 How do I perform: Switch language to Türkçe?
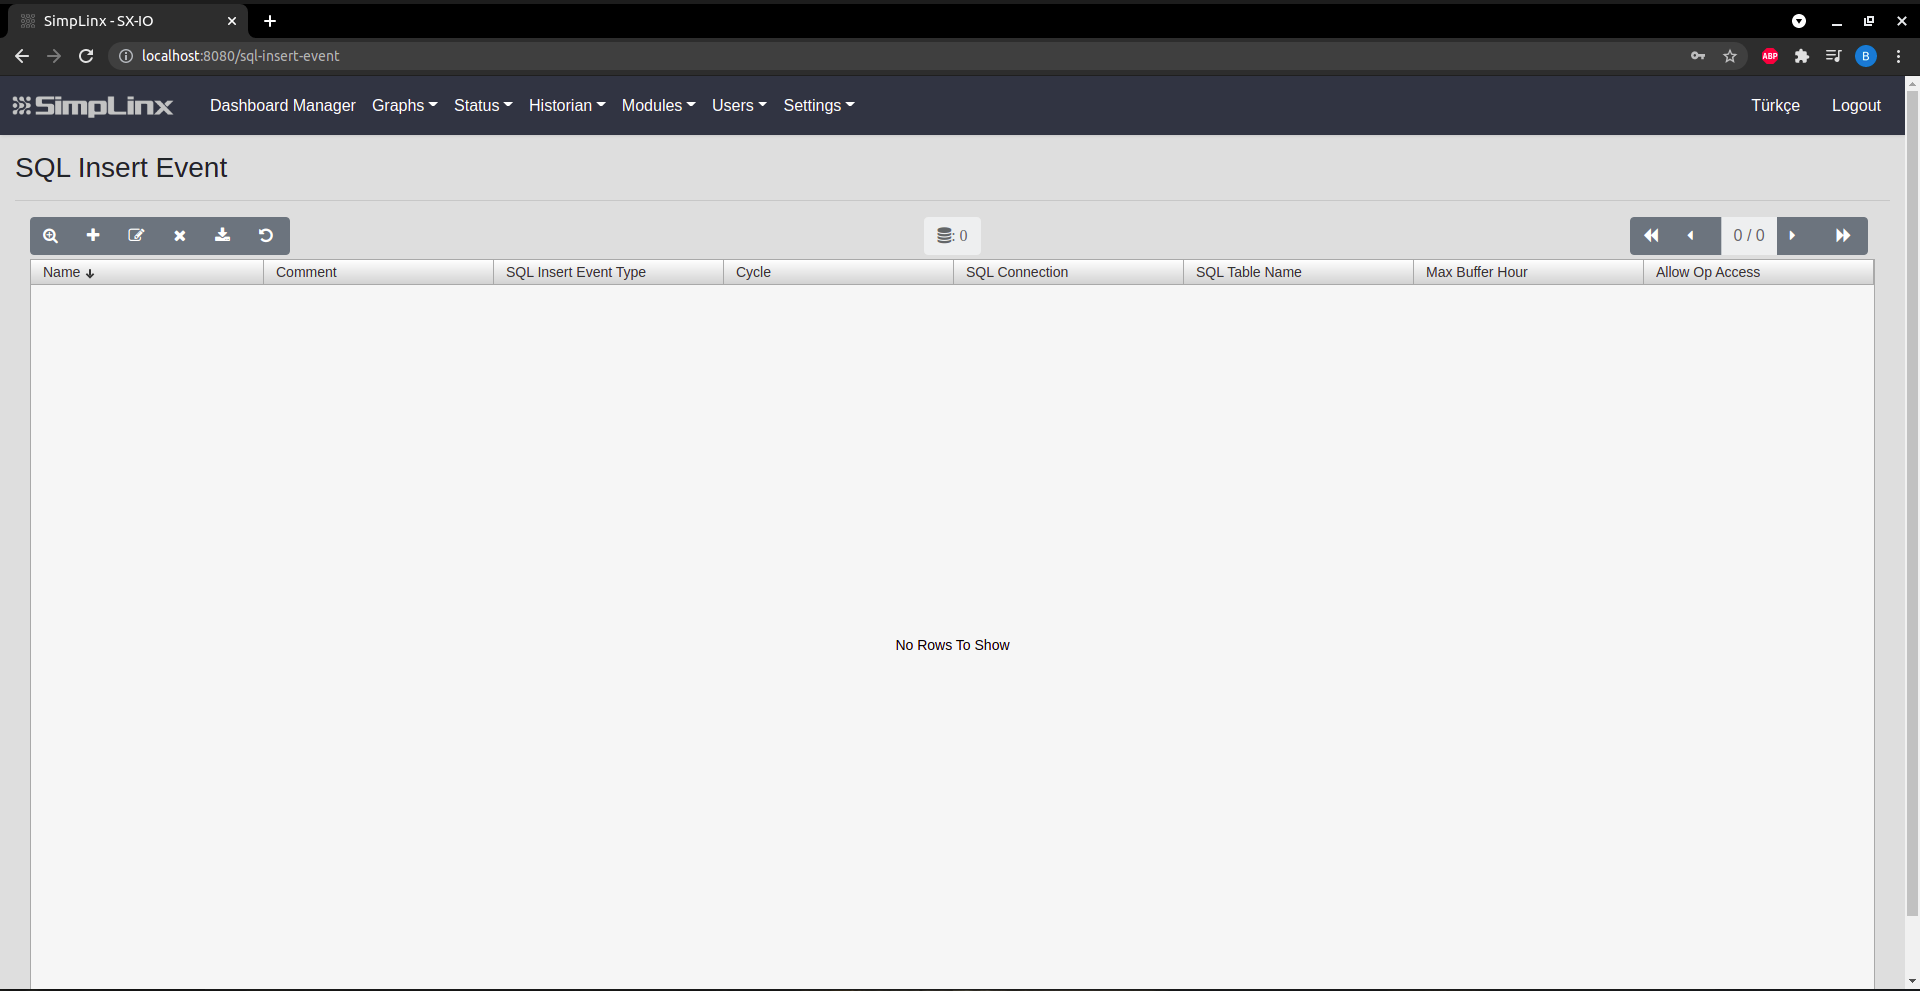click(x=1775, y=106)
